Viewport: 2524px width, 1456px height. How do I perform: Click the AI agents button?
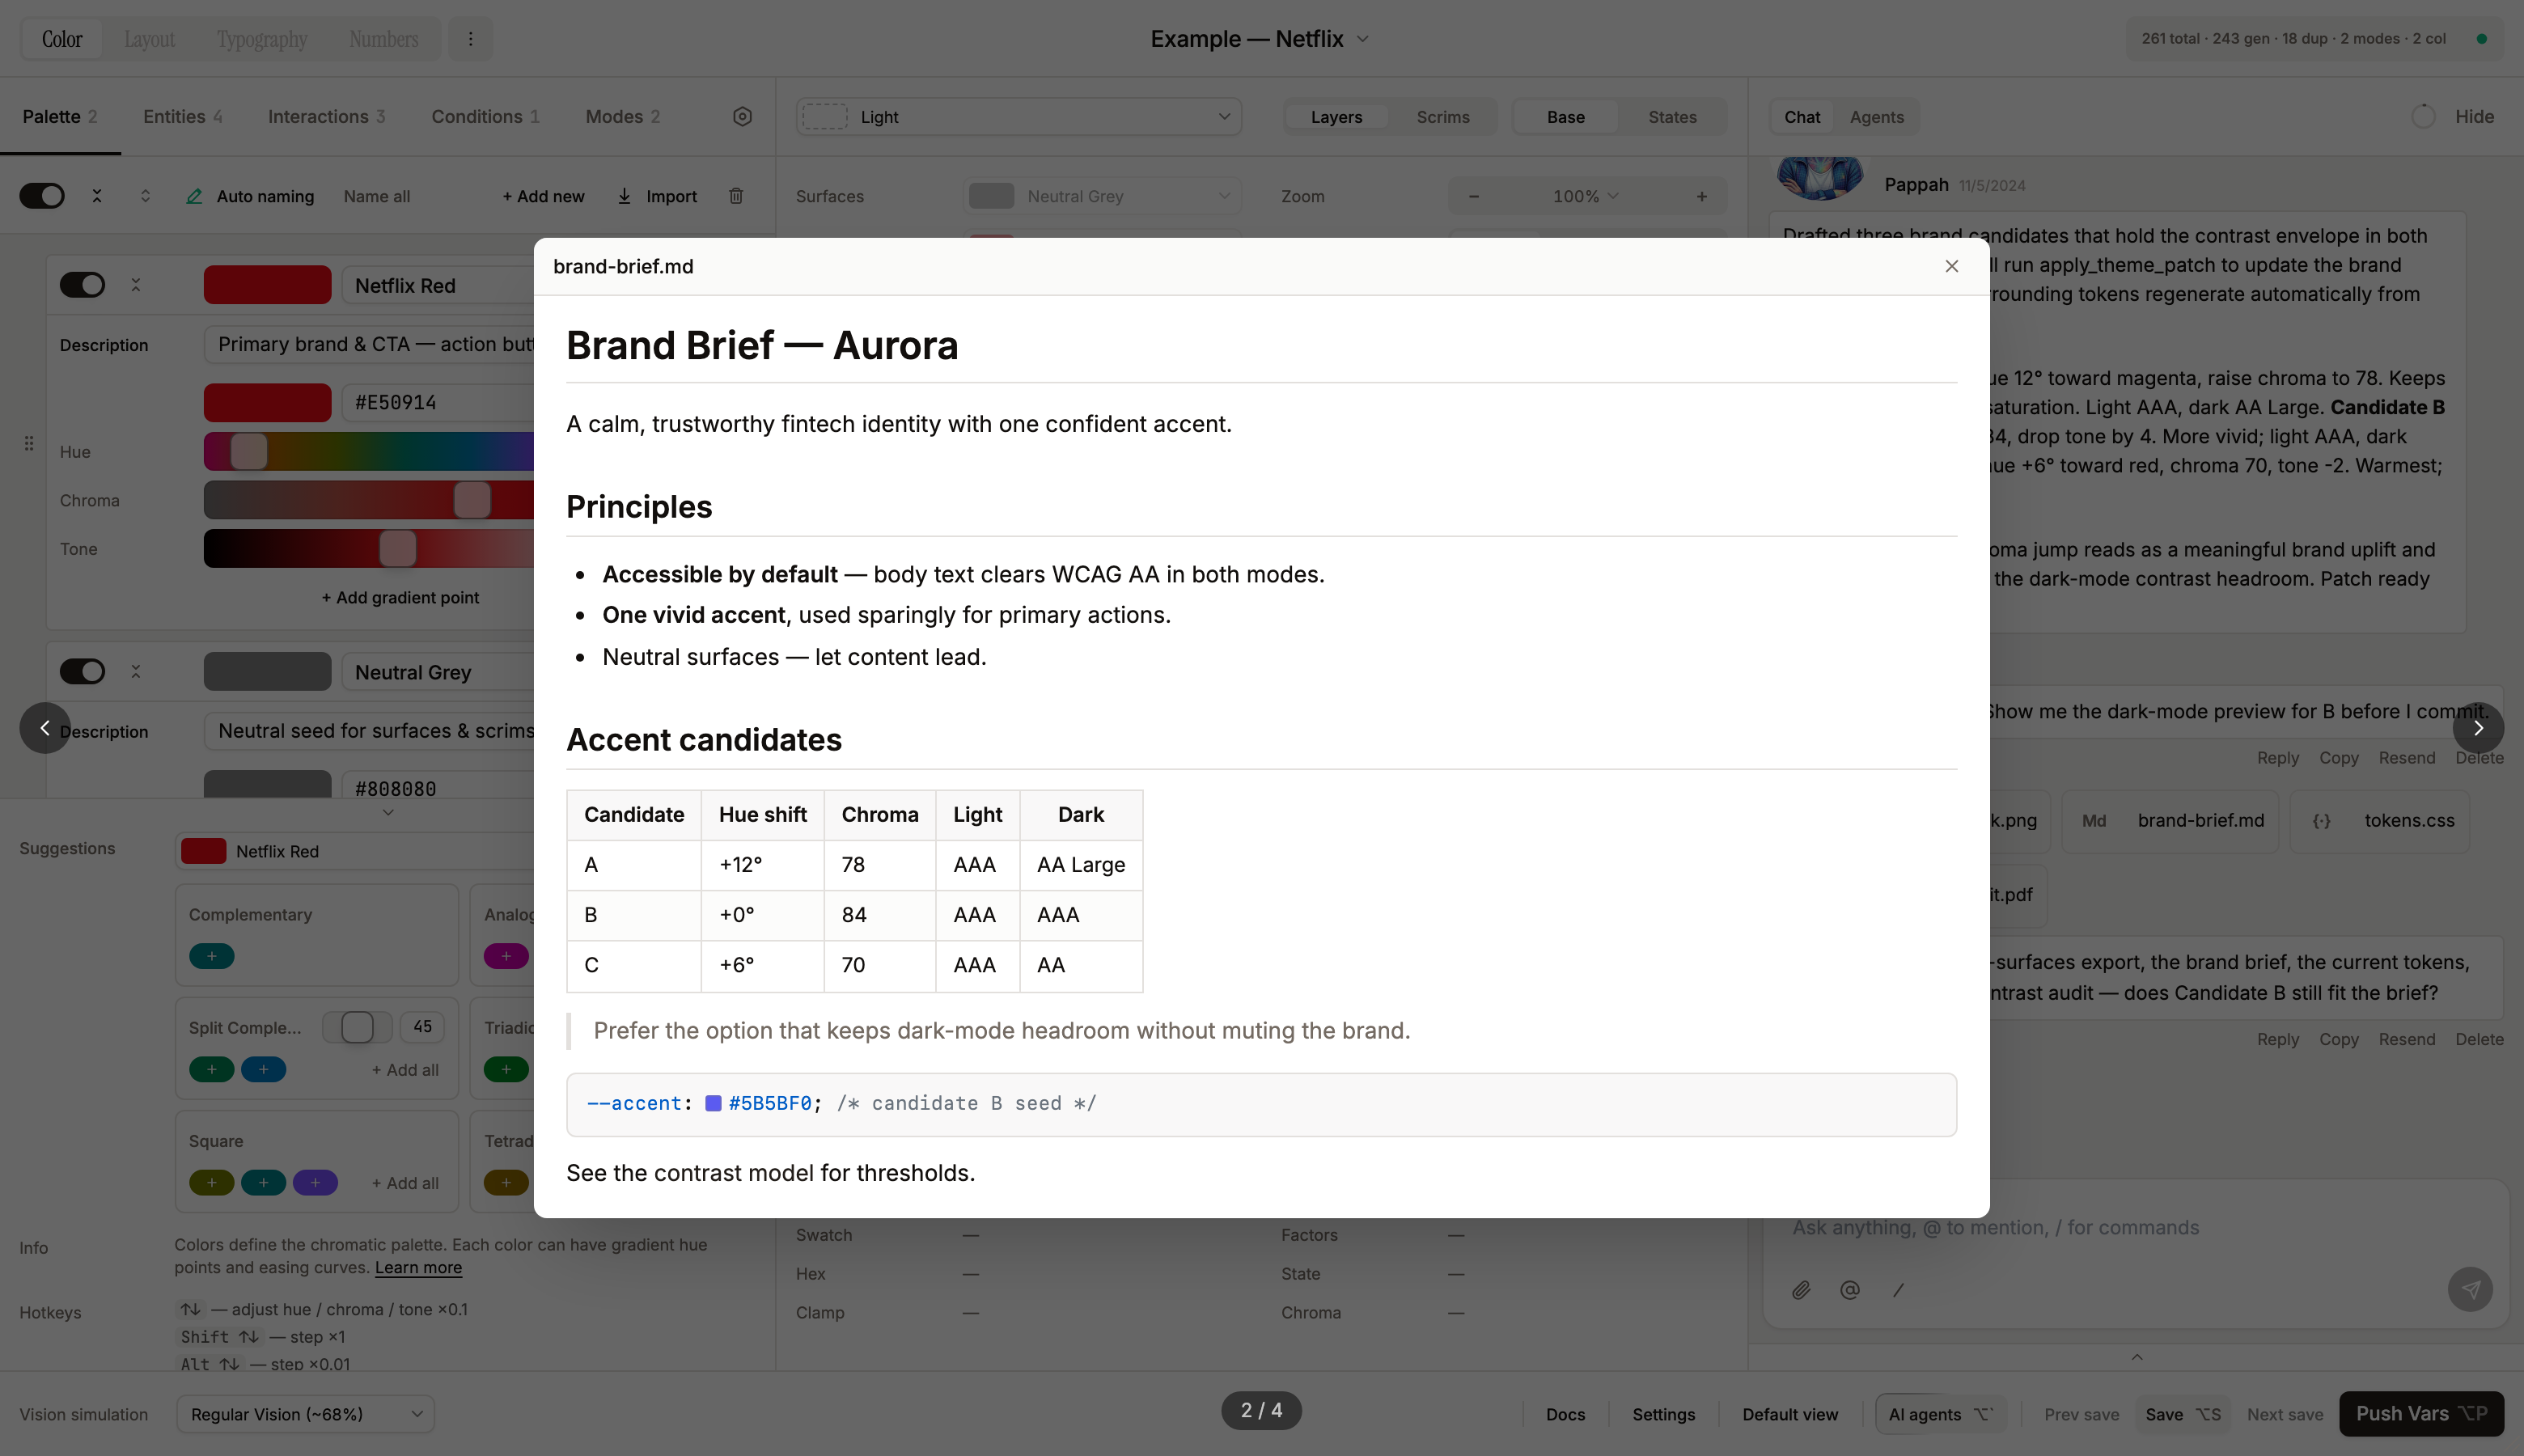(x=1941, y=1414)
